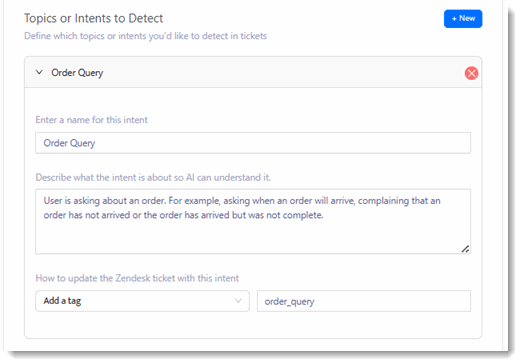Open the Add a tag dropdown
This screenshot has width=515, height=360.
point(142,301)
